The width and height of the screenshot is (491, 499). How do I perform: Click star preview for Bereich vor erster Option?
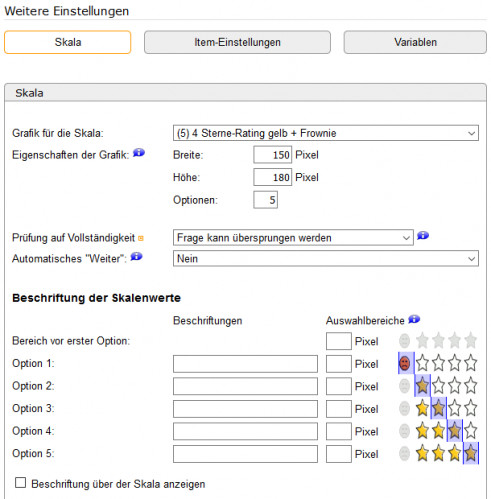click(438, 341)
